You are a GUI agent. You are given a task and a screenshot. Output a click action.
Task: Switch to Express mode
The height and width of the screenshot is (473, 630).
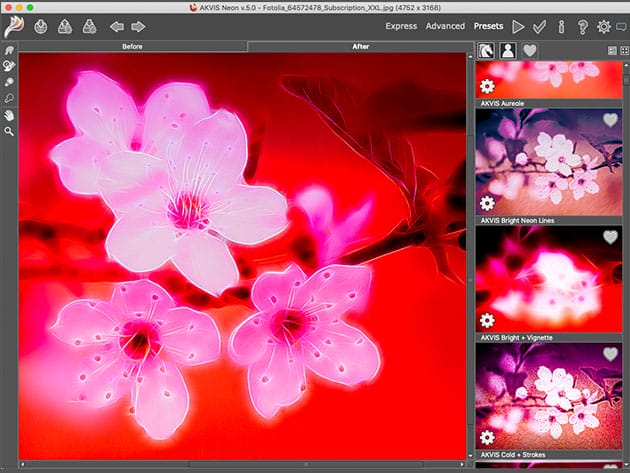click(x=400, y=26)
